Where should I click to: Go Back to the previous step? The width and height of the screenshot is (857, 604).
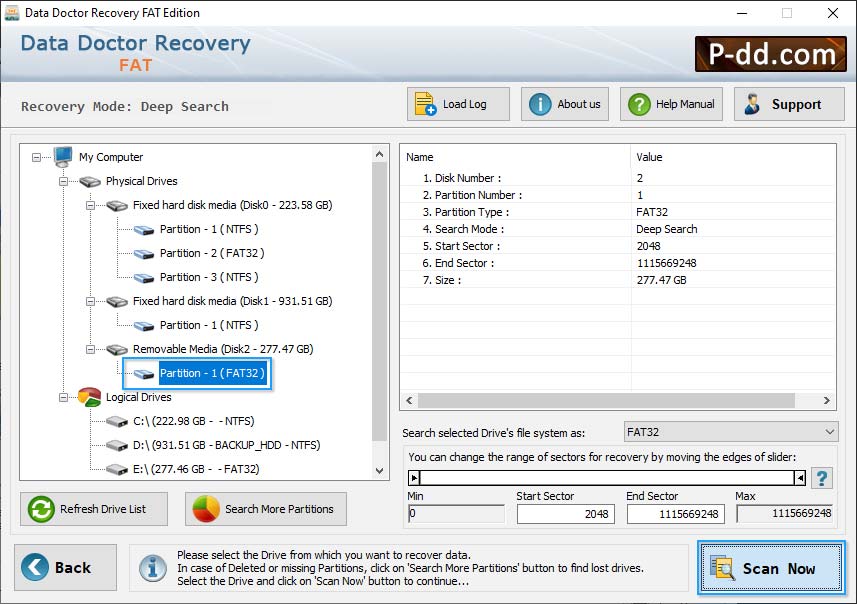click(x=66, y=567)
